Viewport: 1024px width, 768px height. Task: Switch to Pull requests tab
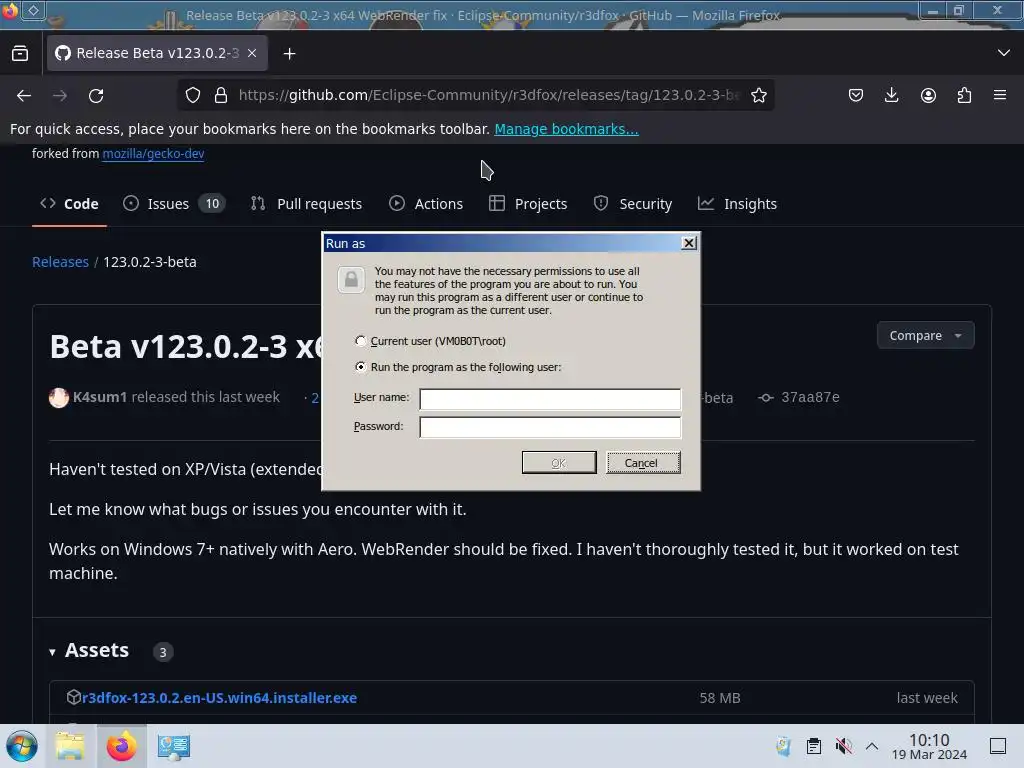click(306, 204)
